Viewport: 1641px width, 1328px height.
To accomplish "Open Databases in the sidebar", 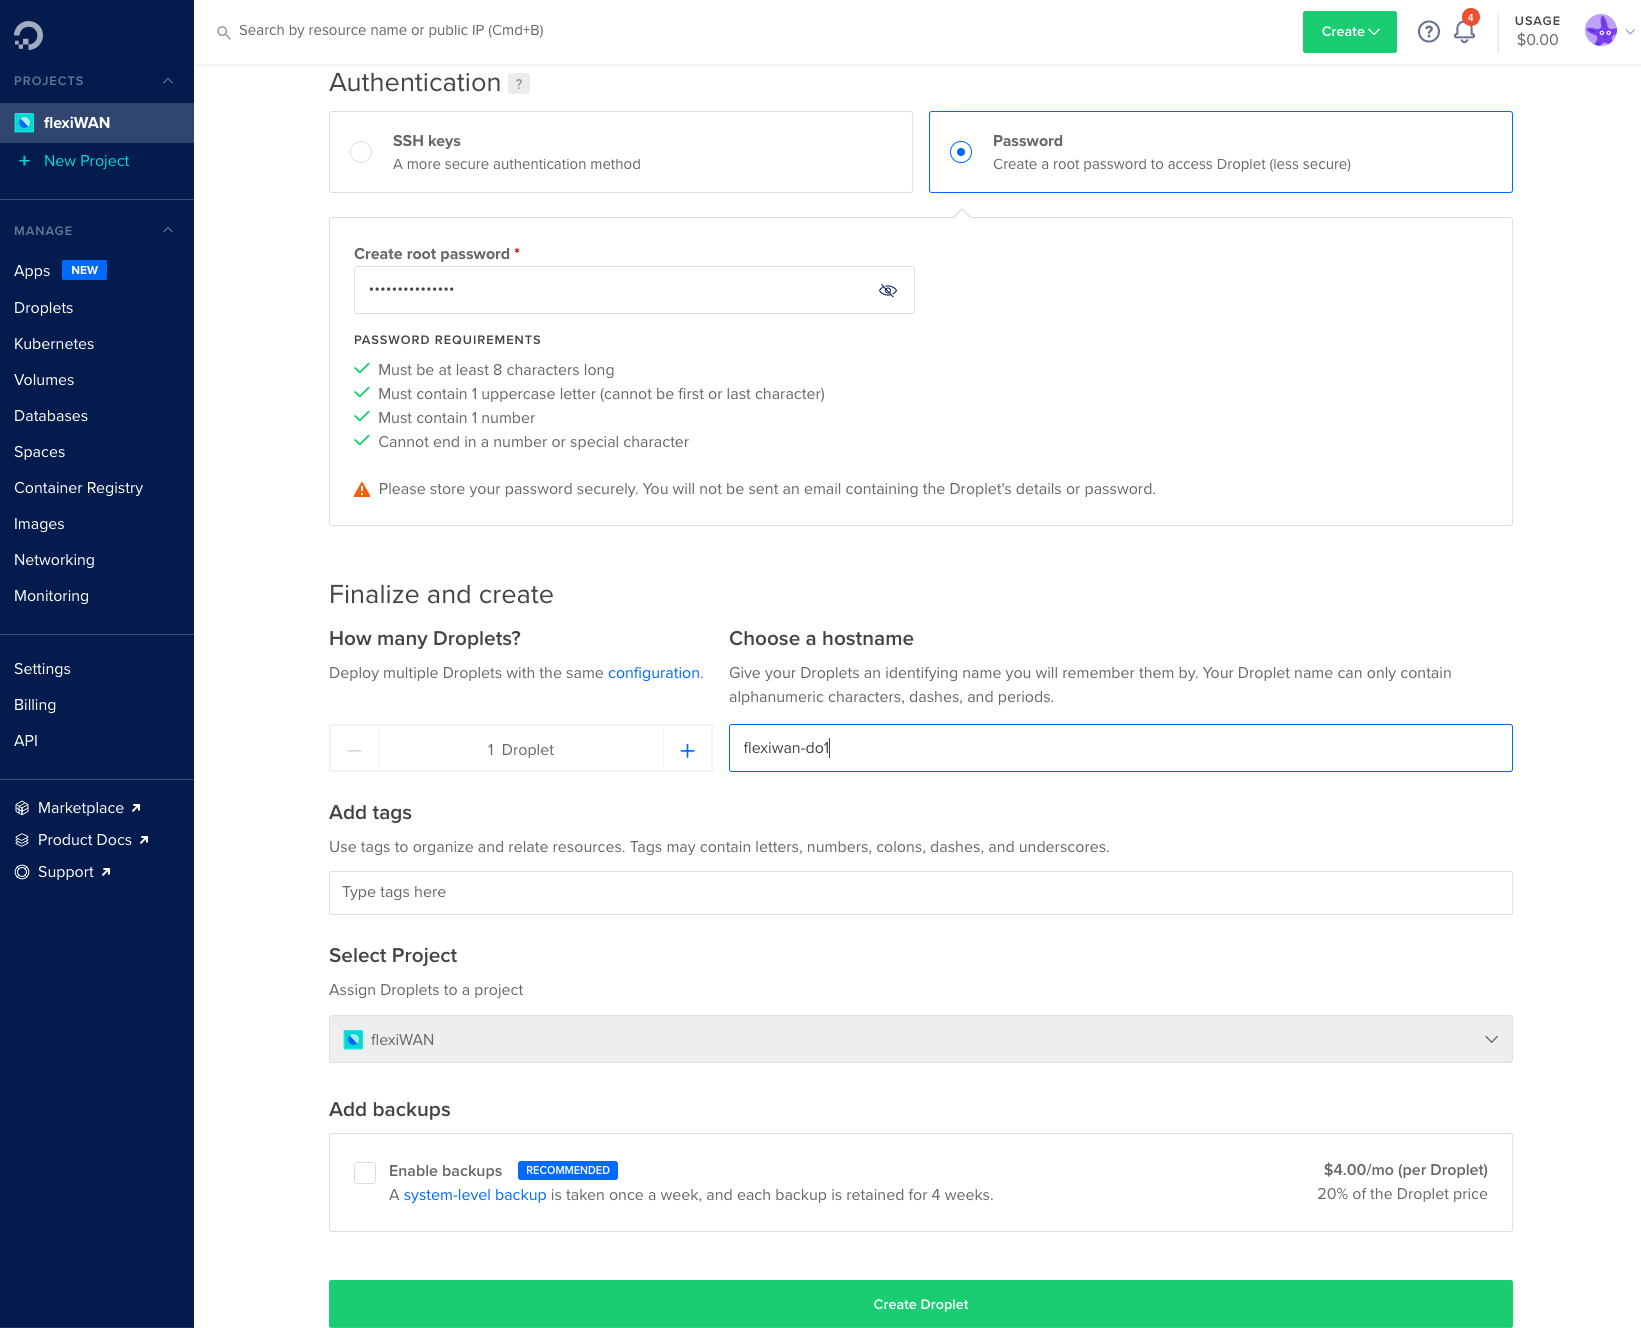I will coord(51,416).
